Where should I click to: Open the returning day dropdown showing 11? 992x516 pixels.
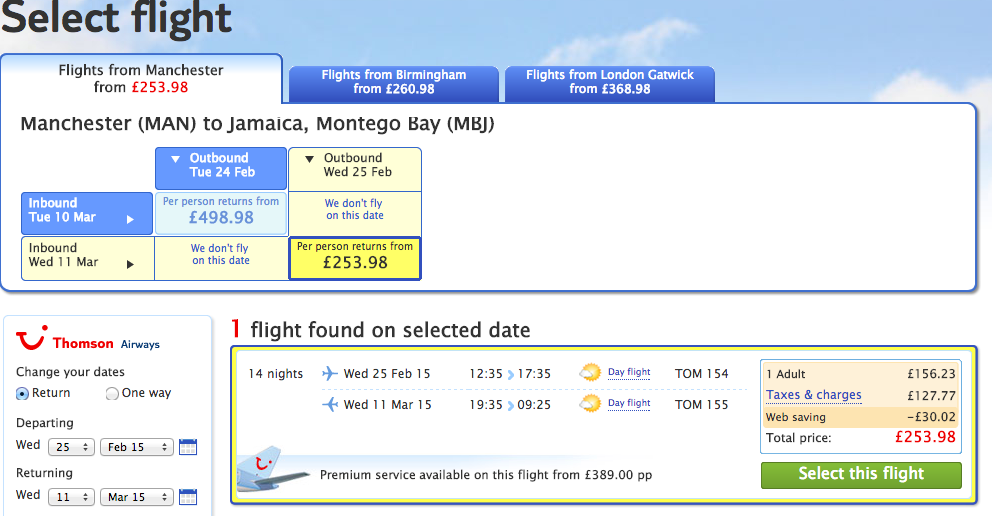(x=71, y=497)
